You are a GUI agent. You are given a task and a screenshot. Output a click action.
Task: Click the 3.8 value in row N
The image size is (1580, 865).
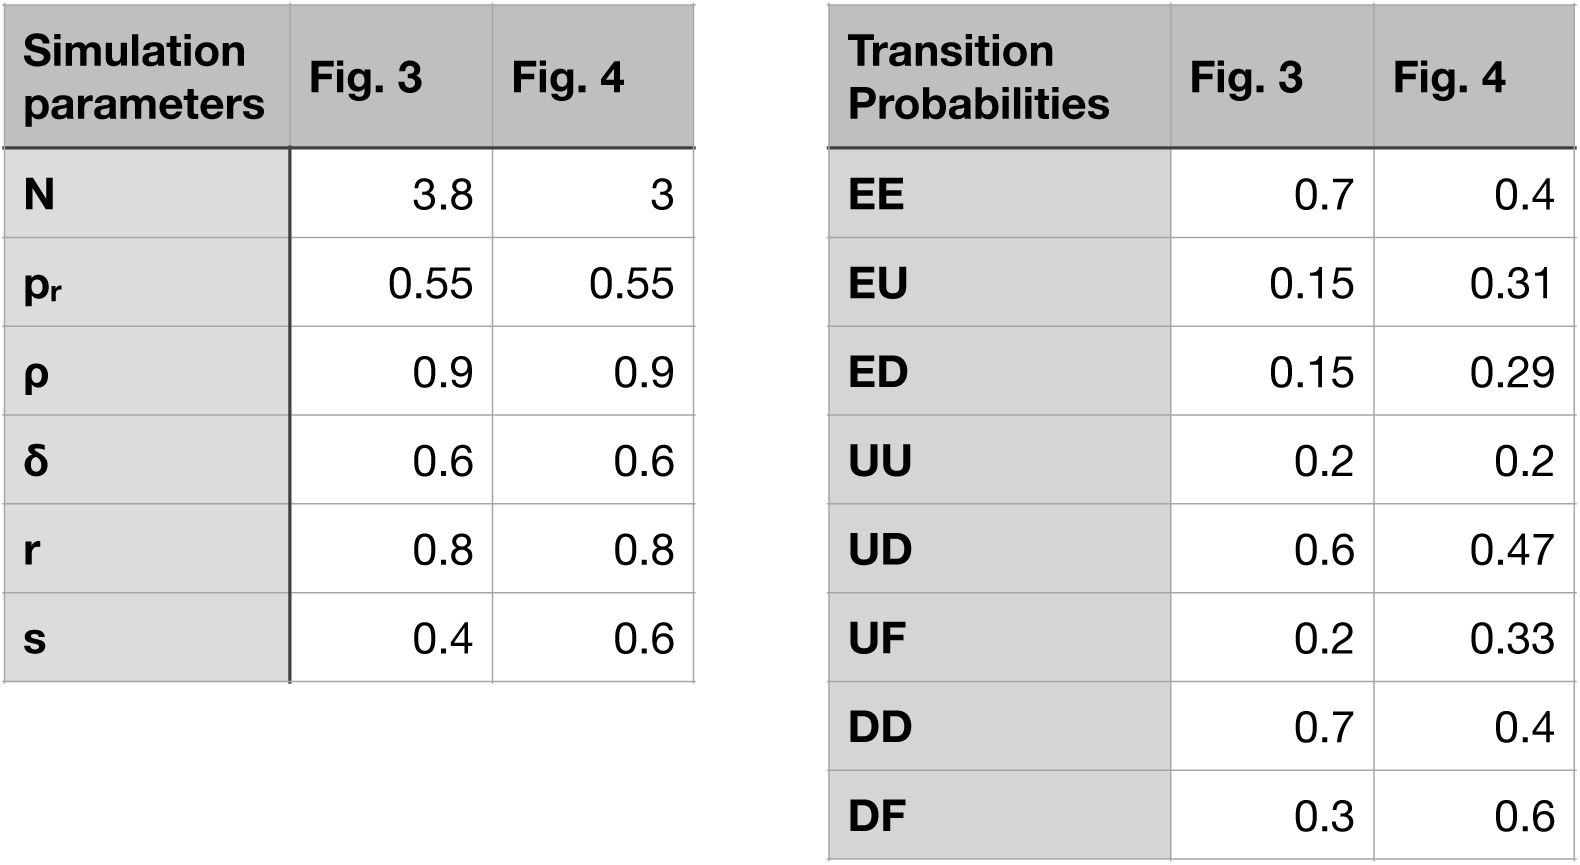(442, 194)
